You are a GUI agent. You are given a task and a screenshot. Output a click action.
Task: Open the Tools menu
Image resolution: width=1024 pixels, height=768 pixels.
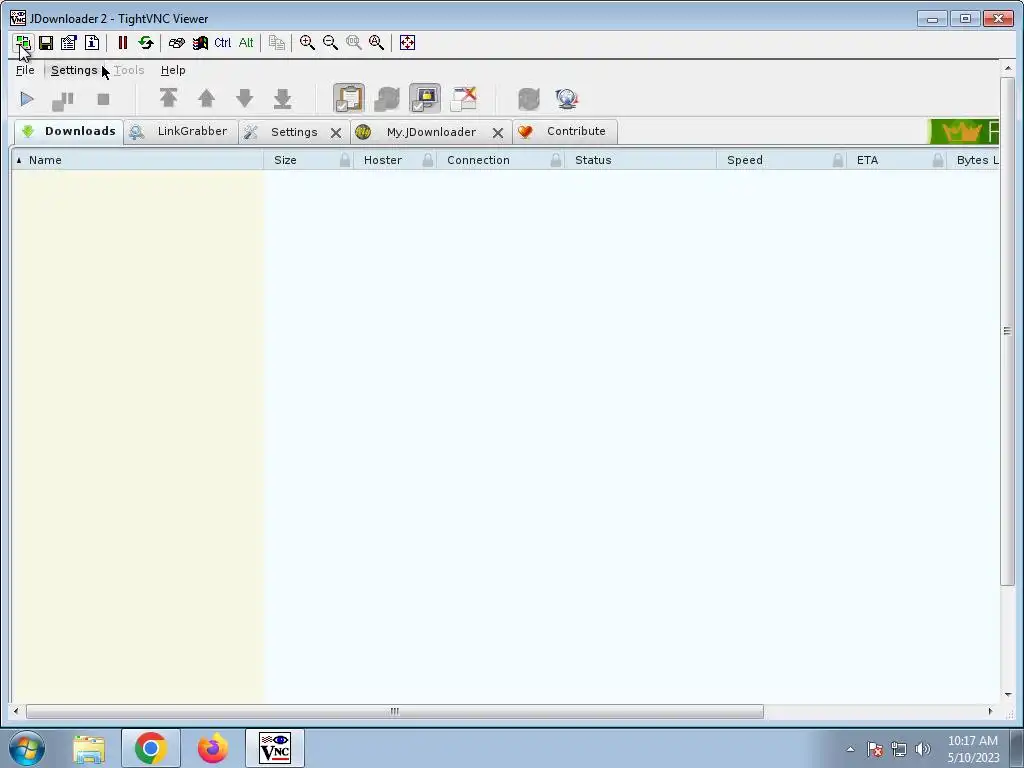click(129, 70)
